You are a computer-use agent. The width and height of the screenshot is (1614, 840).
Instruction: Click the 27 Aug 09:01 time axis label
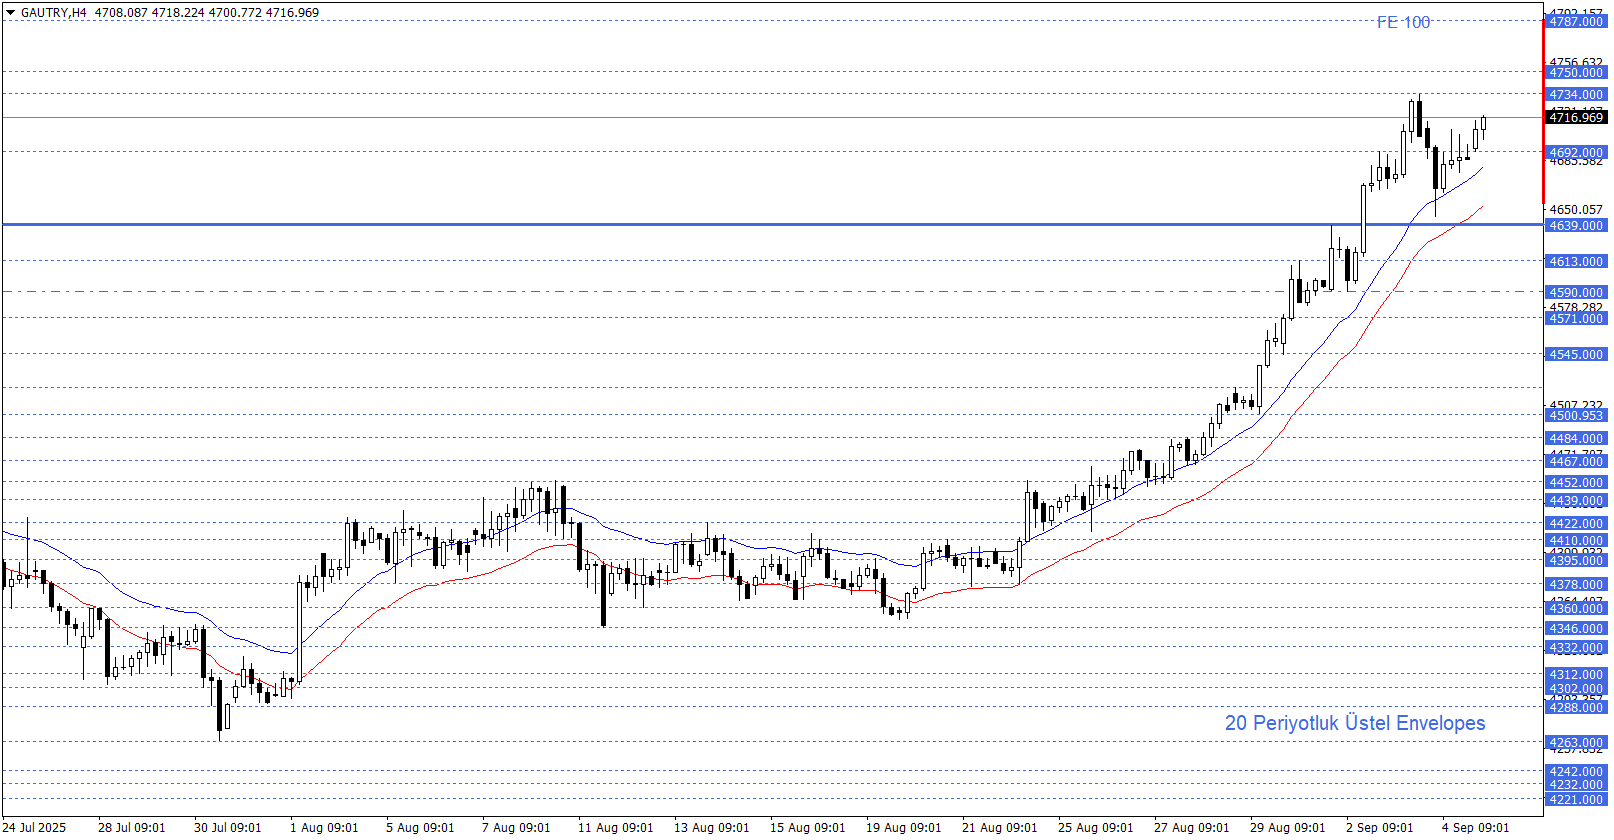1191,827
